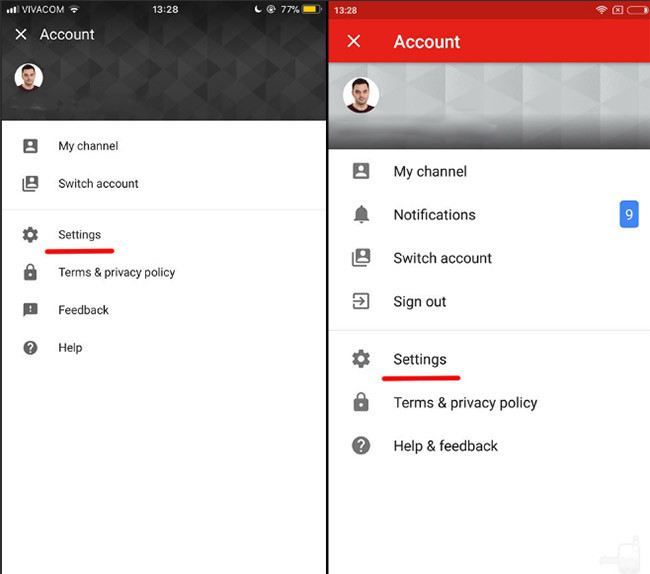Open the Terms & privacy policy label on the red-header screen
Viewport: 650px width, 574px height.
tap(465, 403)
